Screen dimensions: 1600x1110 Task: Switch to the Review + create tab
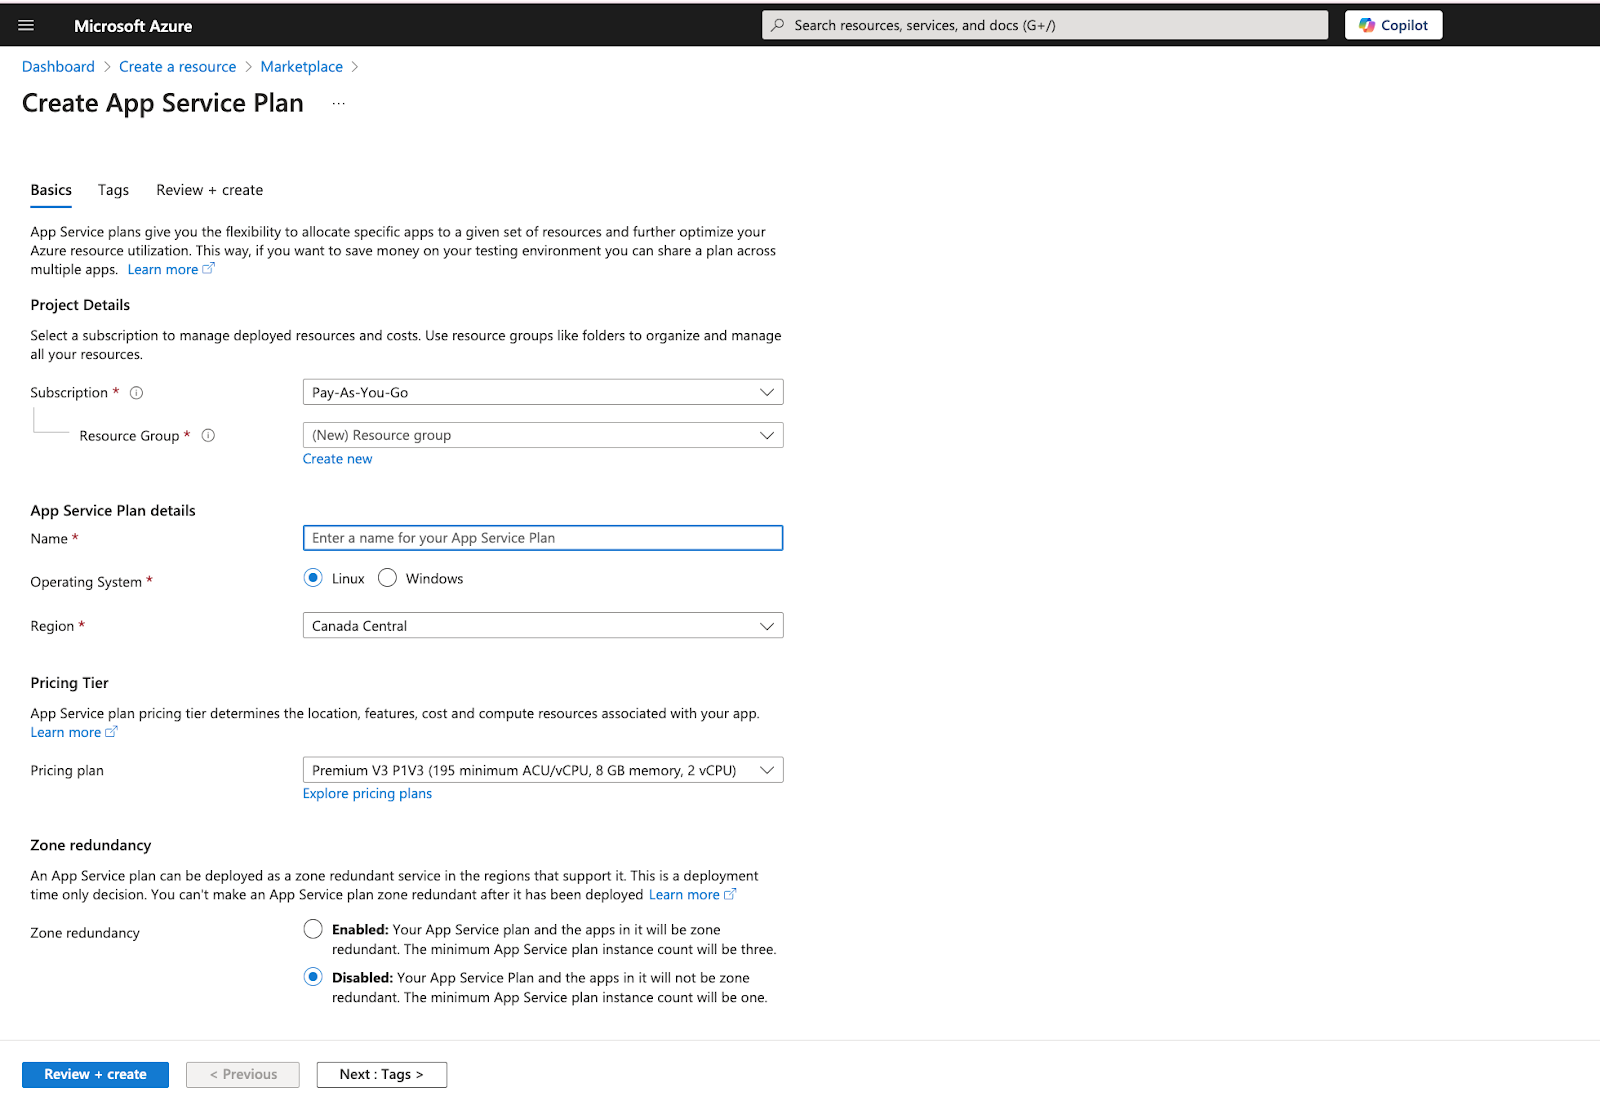pos(209,190)
